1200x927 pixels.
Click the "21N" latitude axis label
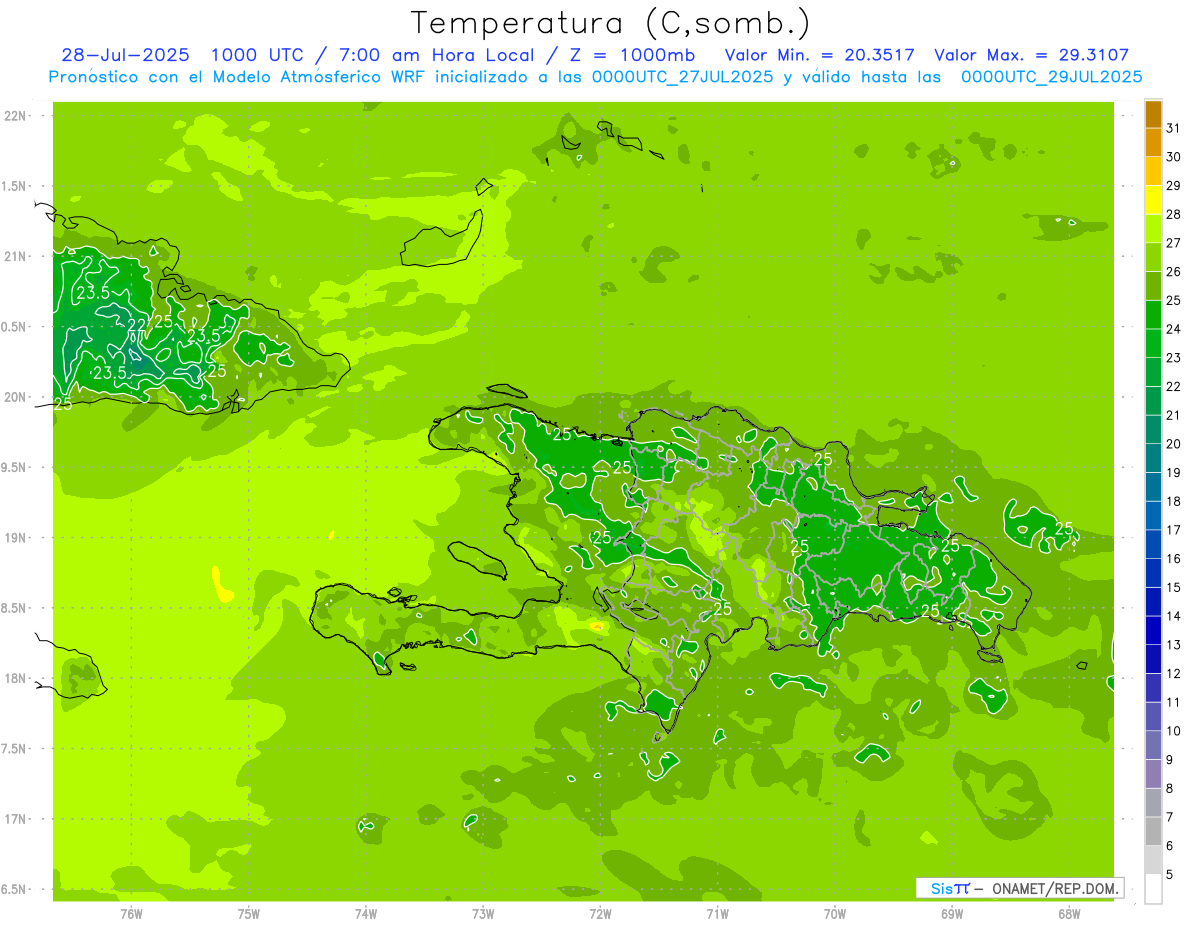(x=15, y=256)
